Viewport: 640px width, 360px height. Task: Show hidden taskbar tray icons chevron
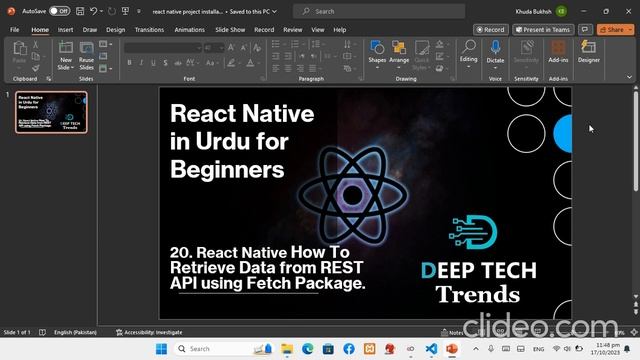coord(476,349)
